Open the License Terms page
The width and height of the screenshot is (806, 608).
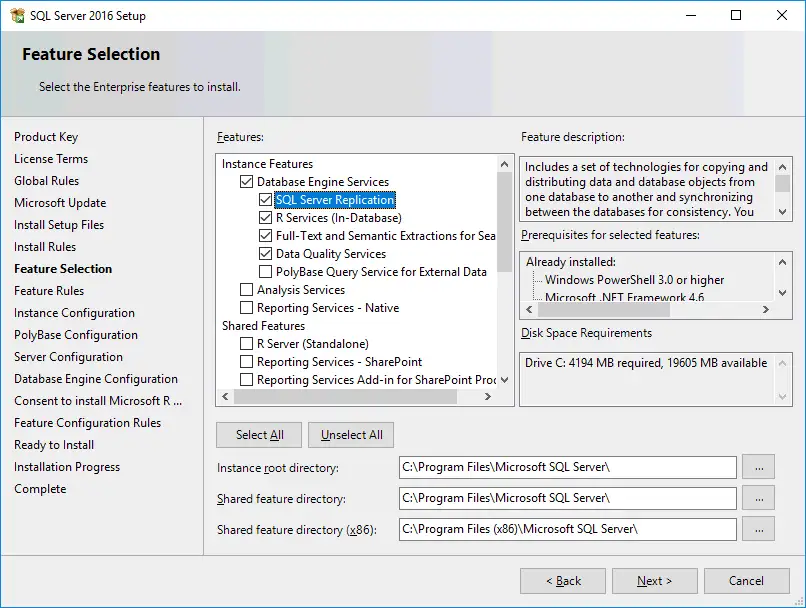(x=51, y=158)
